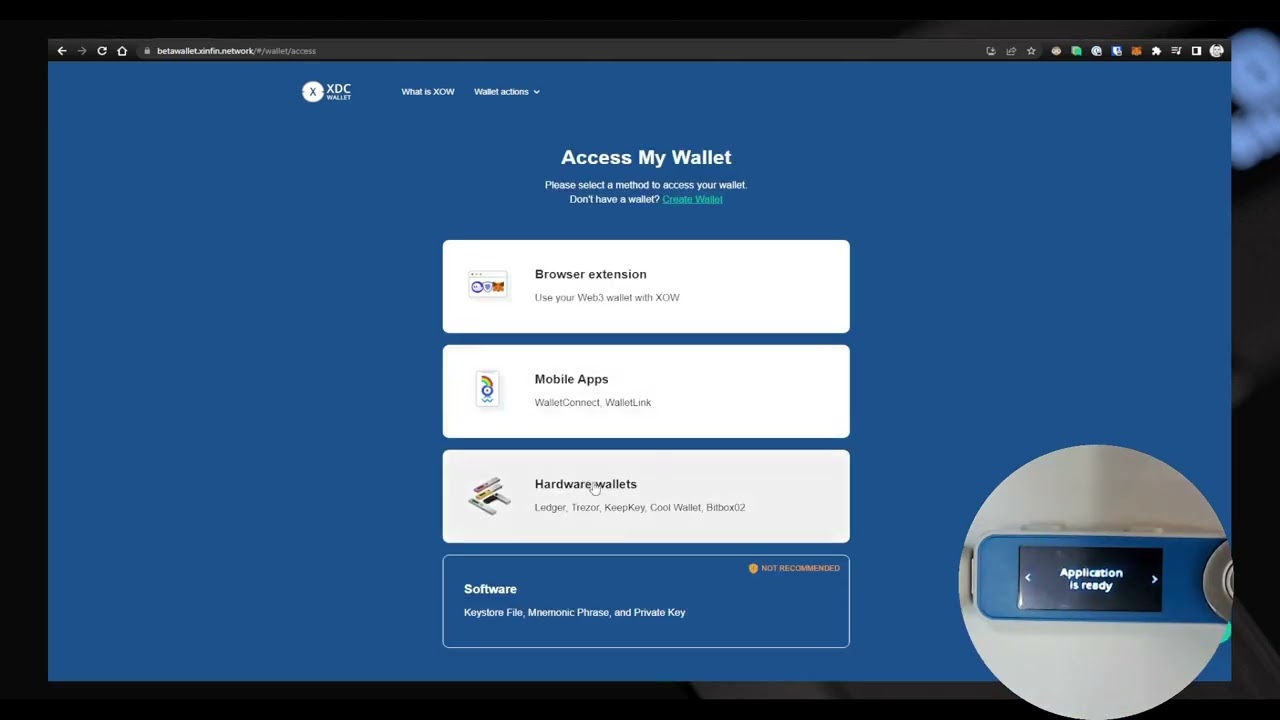Open the round blue clock extension
This screenshot has height=720, width=1280.
pos(1096,51)
